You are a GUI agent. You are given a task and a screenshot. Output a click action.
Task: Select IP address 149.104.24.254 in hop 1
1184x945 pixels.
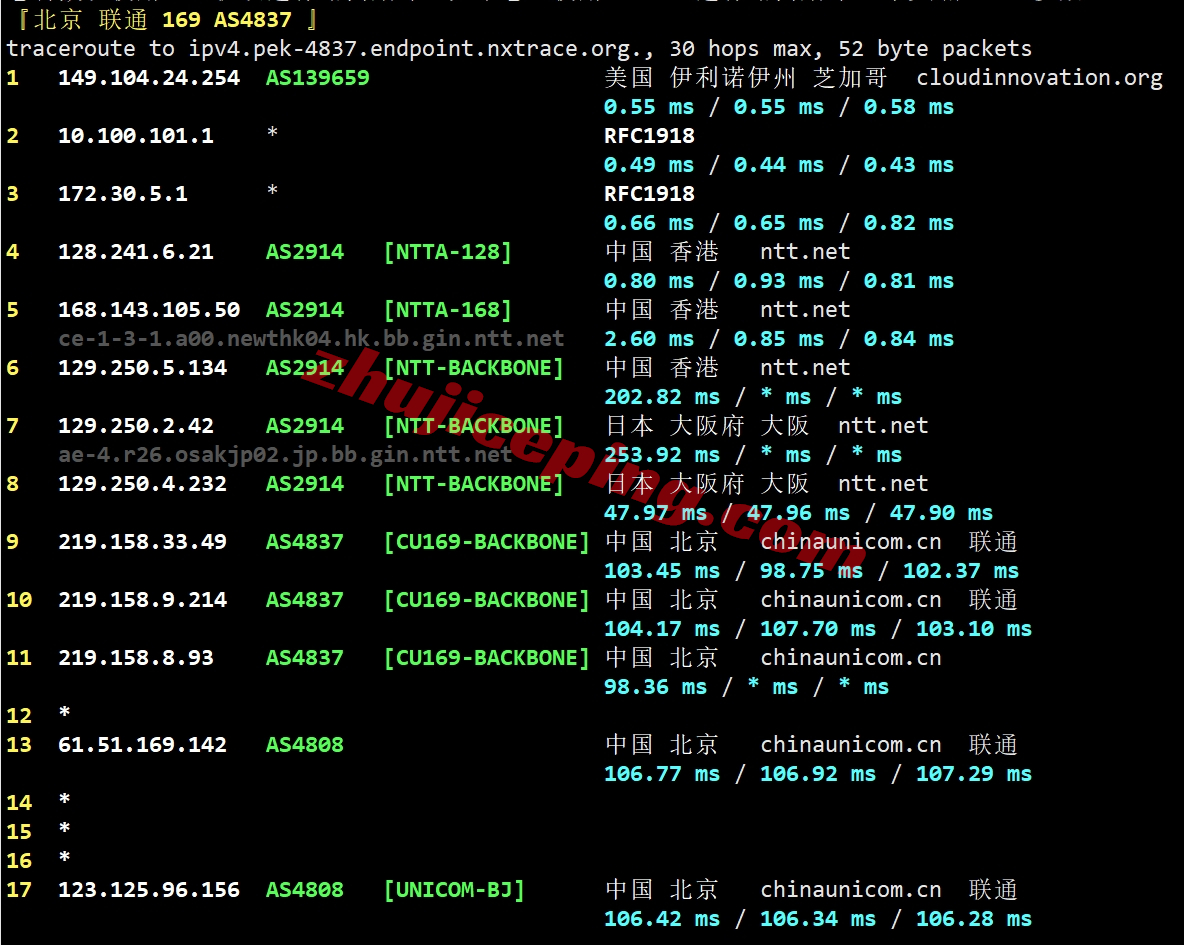[149, 78]
